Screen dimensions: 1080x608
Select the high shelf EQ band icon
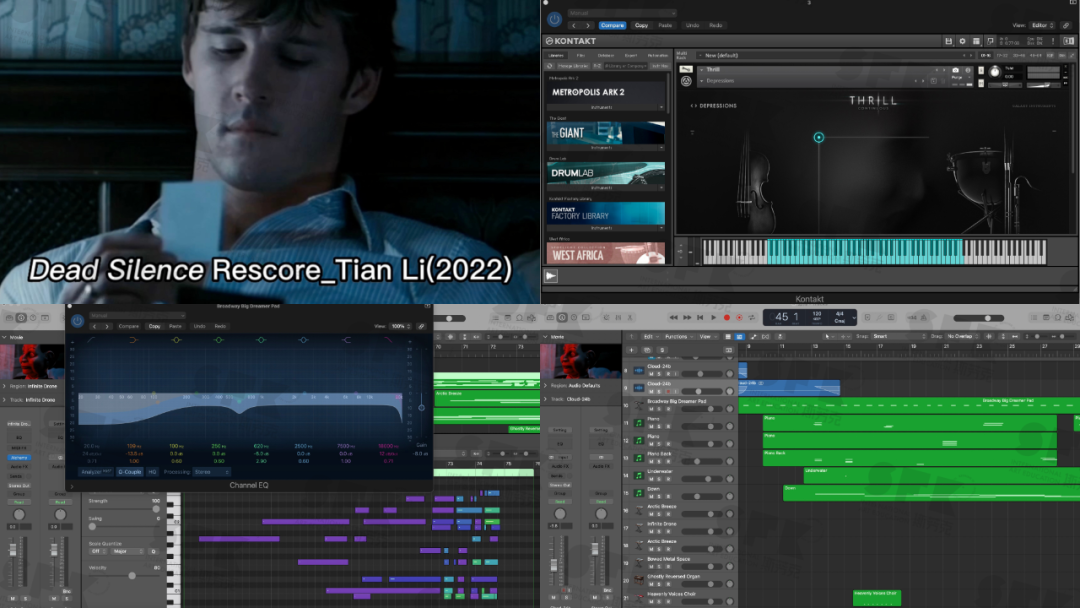click(x=346, y=340)
